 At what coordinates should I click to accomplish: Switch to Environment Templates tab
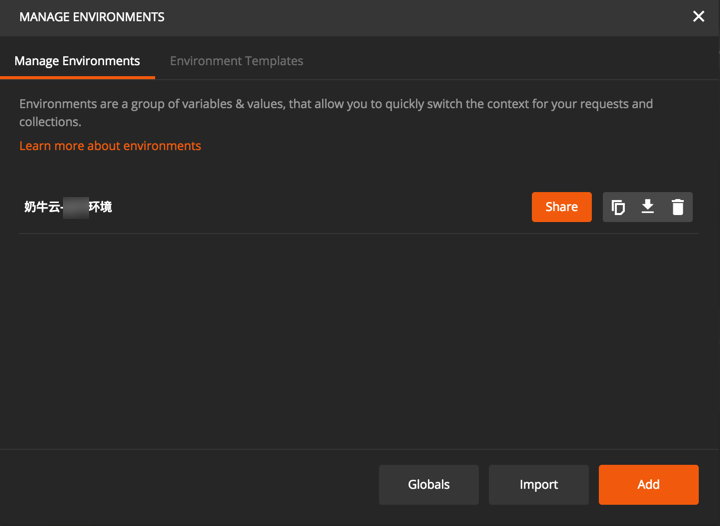click(x=236, y=61)
